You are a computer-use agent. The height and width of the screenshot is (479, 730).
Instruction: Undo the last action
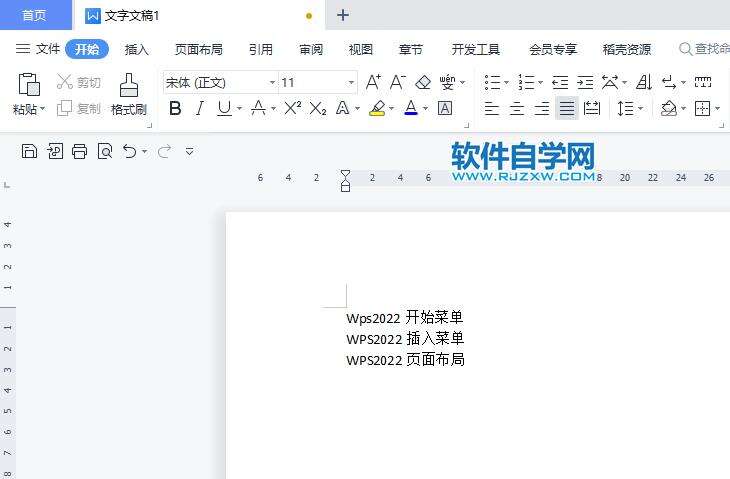point(129,151)
